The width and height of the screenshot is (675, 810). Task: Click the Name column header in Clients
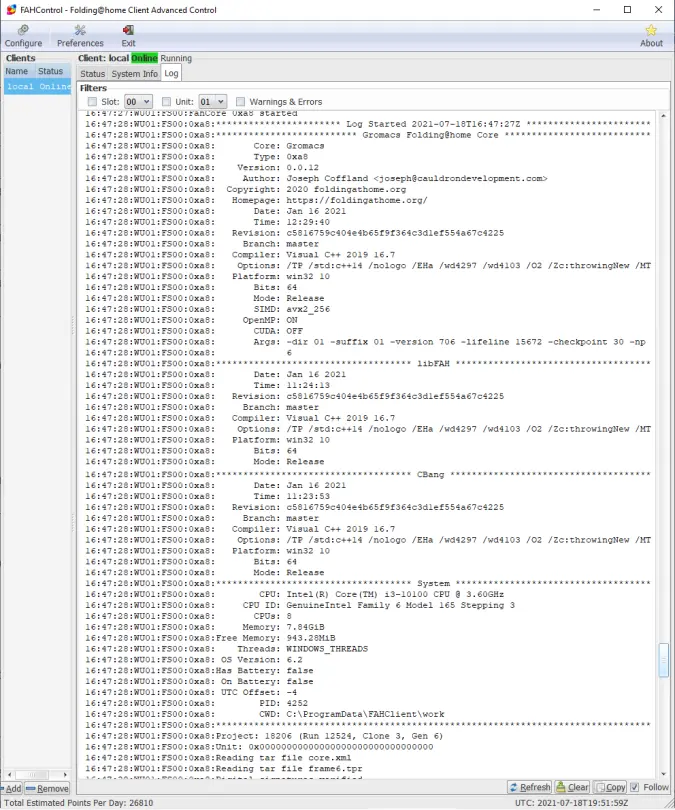17,71
